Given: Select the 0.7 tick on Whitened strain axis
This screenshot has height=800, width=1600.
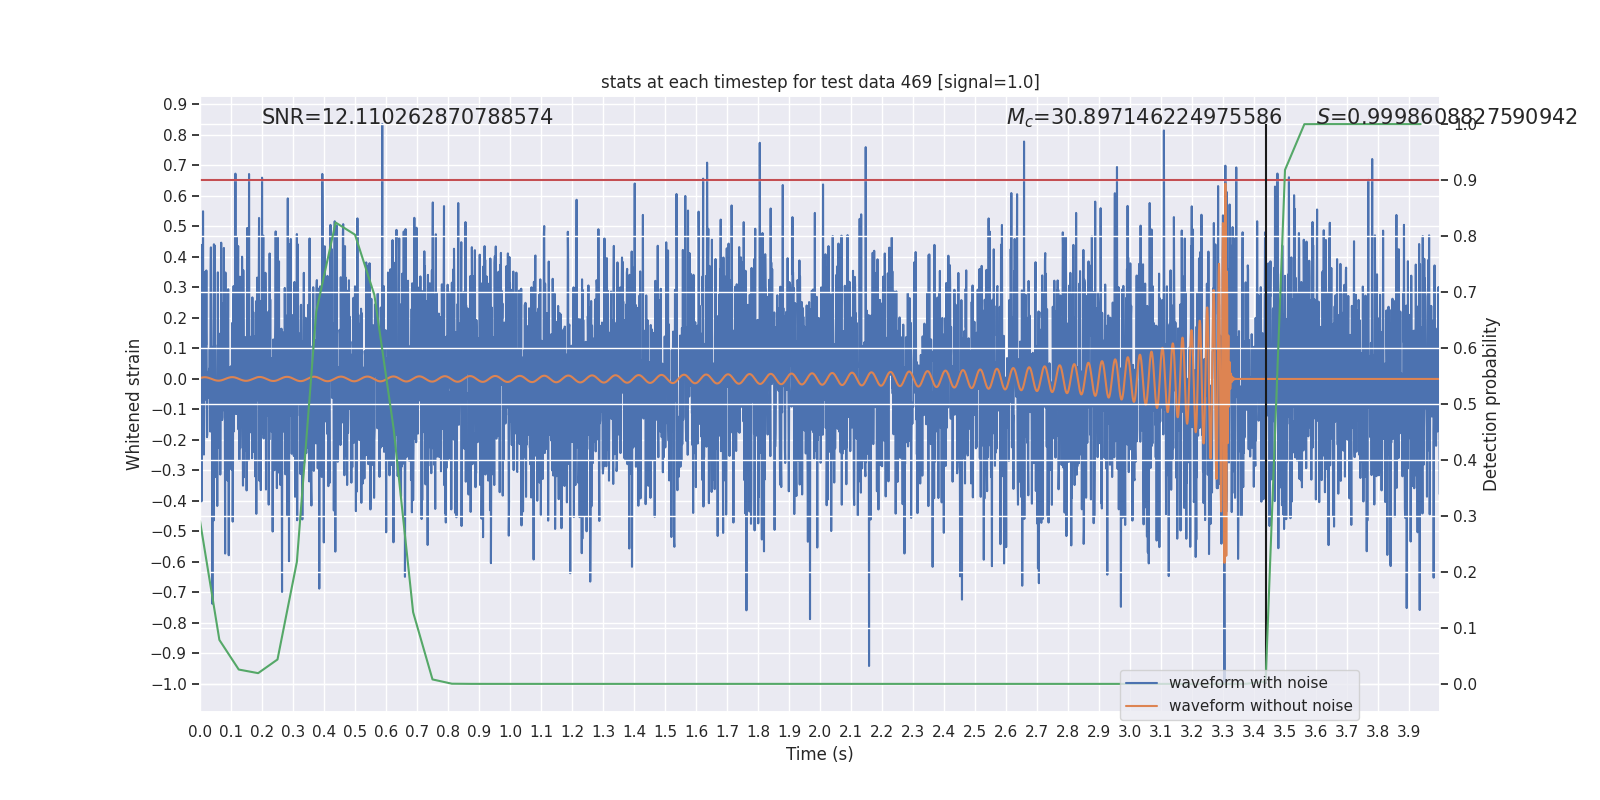Looking at the screenshot, I should pos(175,166).
